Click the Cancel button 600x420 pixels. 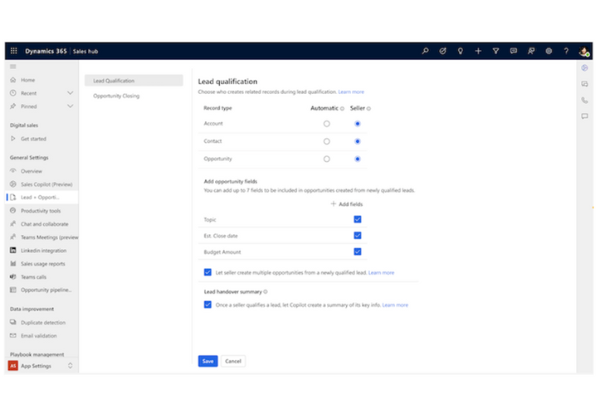click(x=233, y=361)
